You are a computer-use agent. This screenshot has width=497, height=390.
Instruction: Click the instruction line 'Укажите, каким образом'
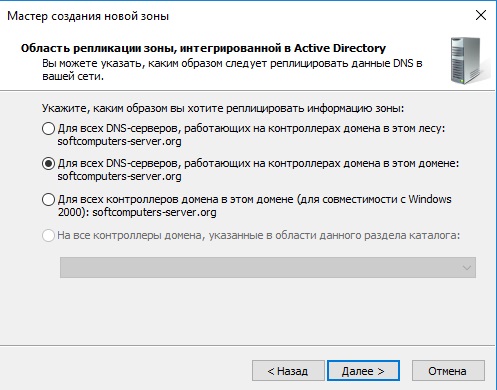point(223,108)
